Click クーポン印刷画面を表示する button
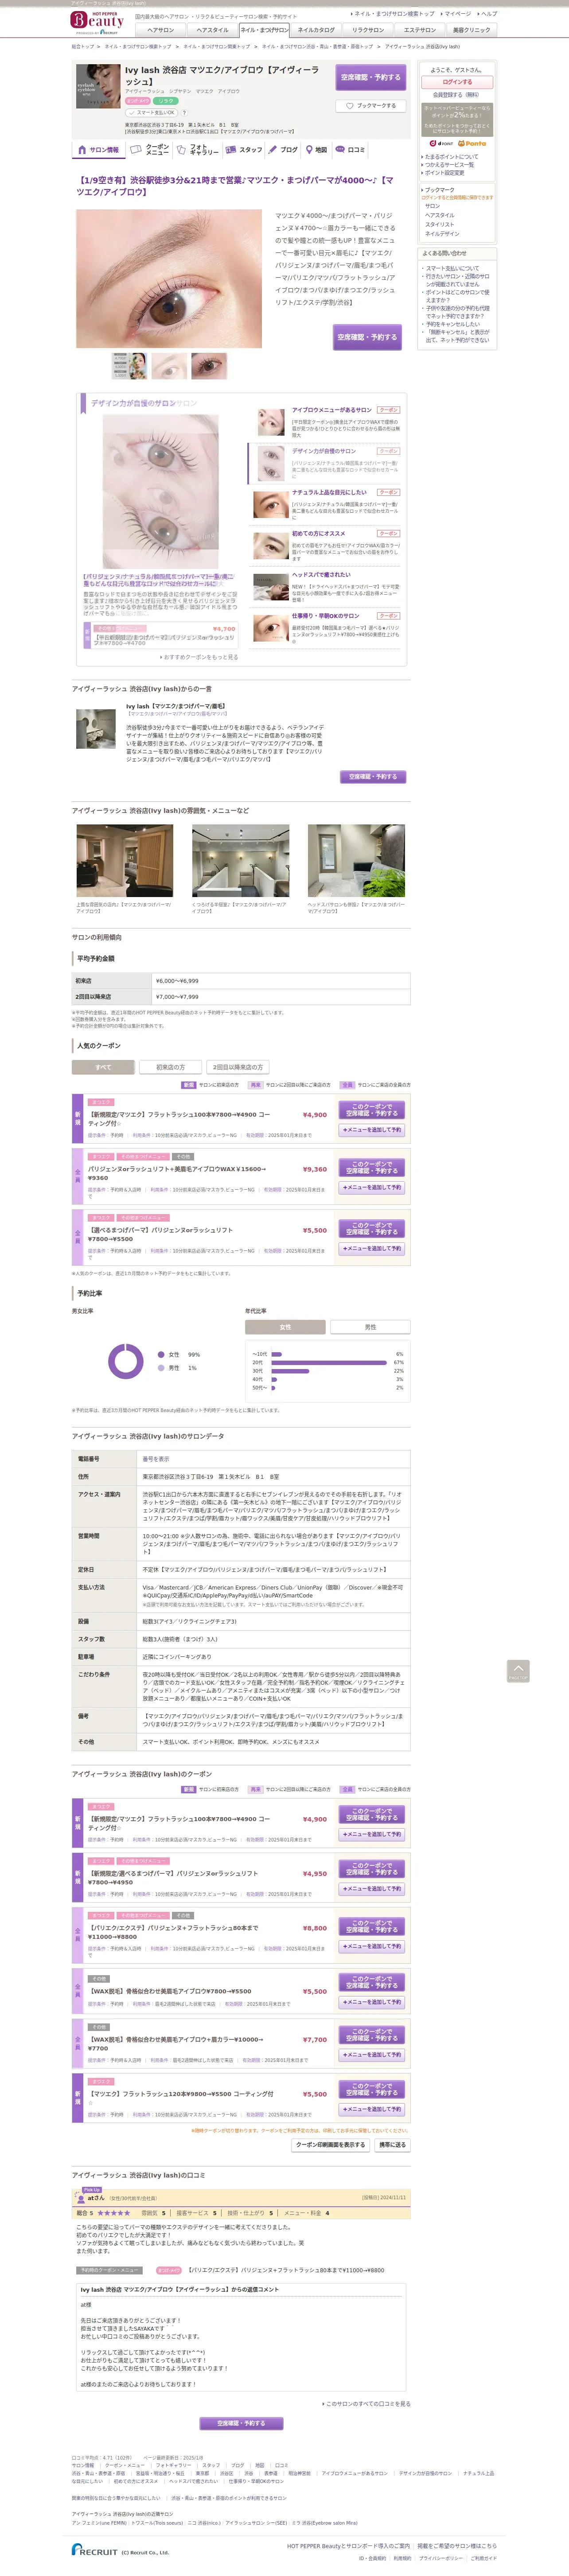Image resolution: width=569 pixels, height=2576 pixels. click(331, 2145)
